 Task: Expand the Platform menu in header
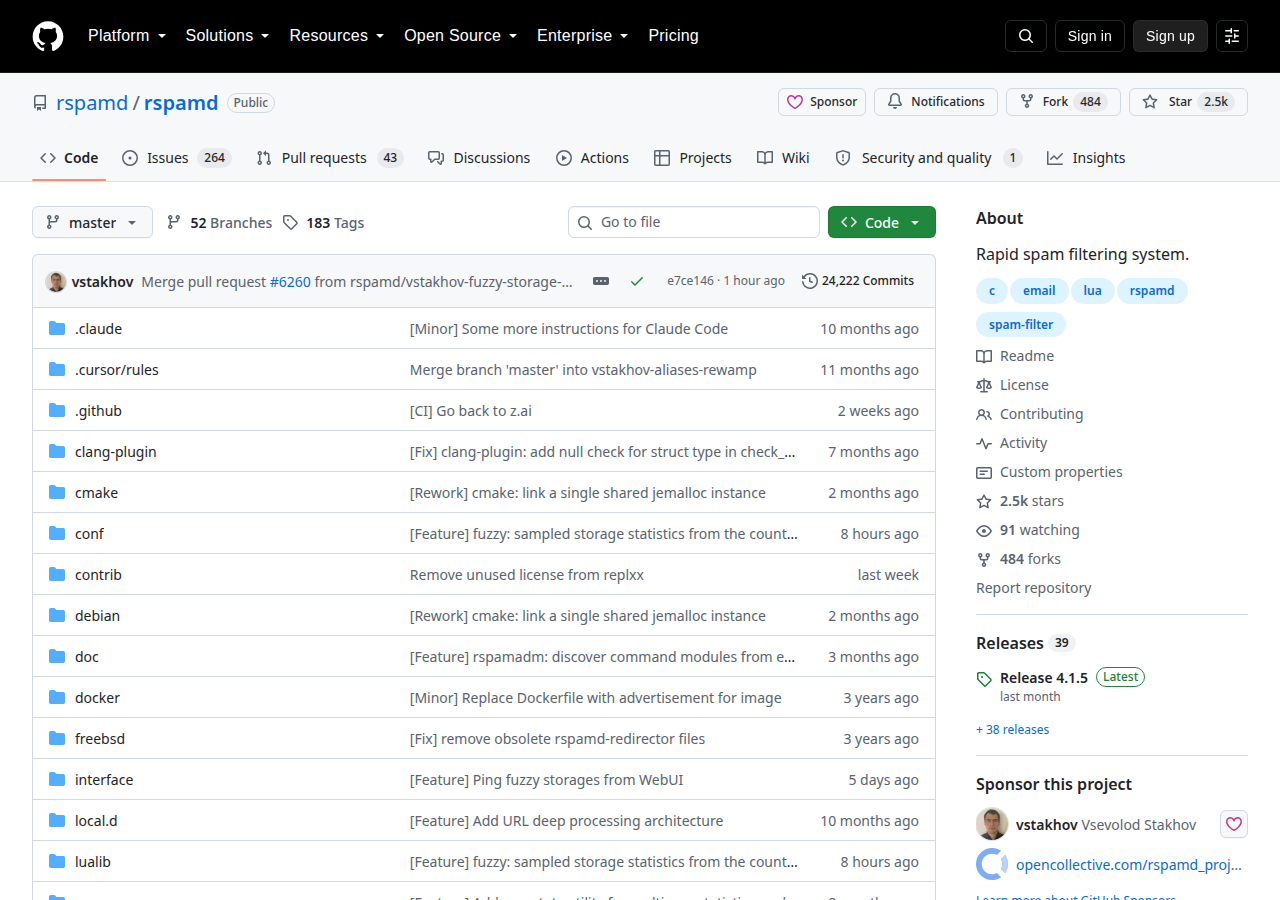point(126,36)
